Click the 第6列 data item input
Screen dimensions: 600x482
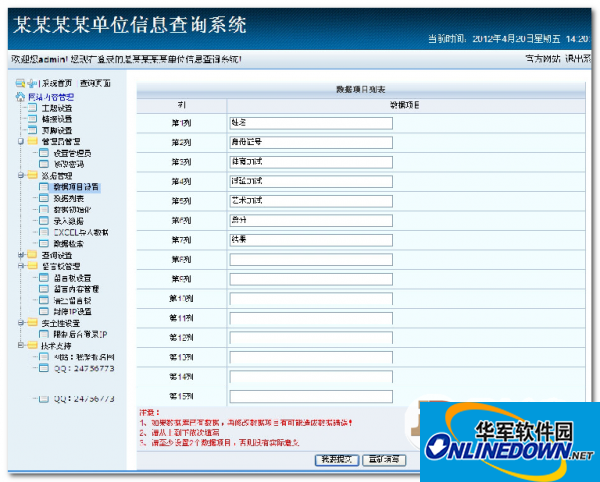[311, 220]
